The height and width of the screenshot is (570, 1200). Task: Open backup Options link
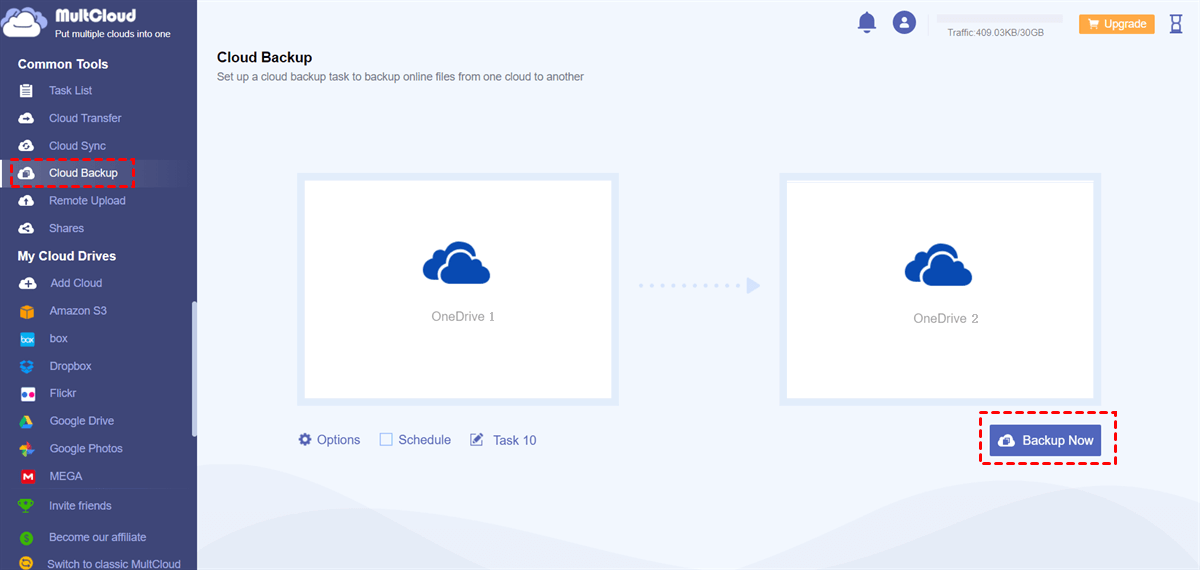[x=338, y=440]
